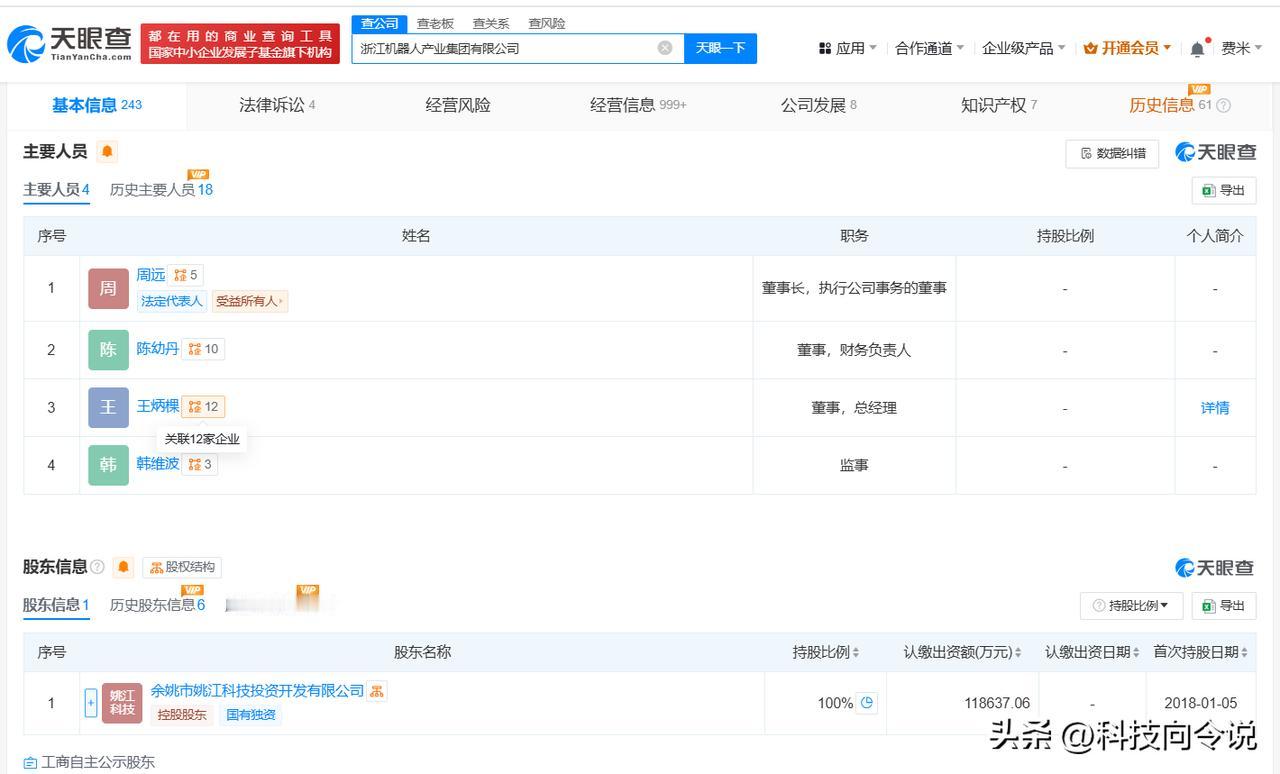1280x774 pixels.
Task: Click the bell icon beside 主要人员 heading
Action: [x=108, y=152]
